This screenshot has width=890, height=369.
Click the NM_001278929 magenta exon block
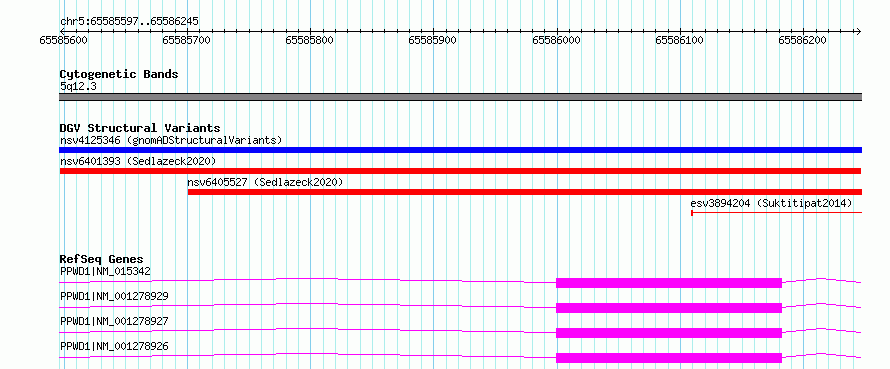pyautogui.click(x=669, y=308)
